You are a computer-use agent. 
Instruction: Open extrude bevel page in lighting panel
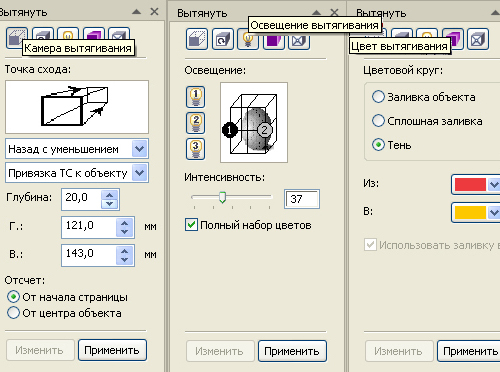(299, 41)
